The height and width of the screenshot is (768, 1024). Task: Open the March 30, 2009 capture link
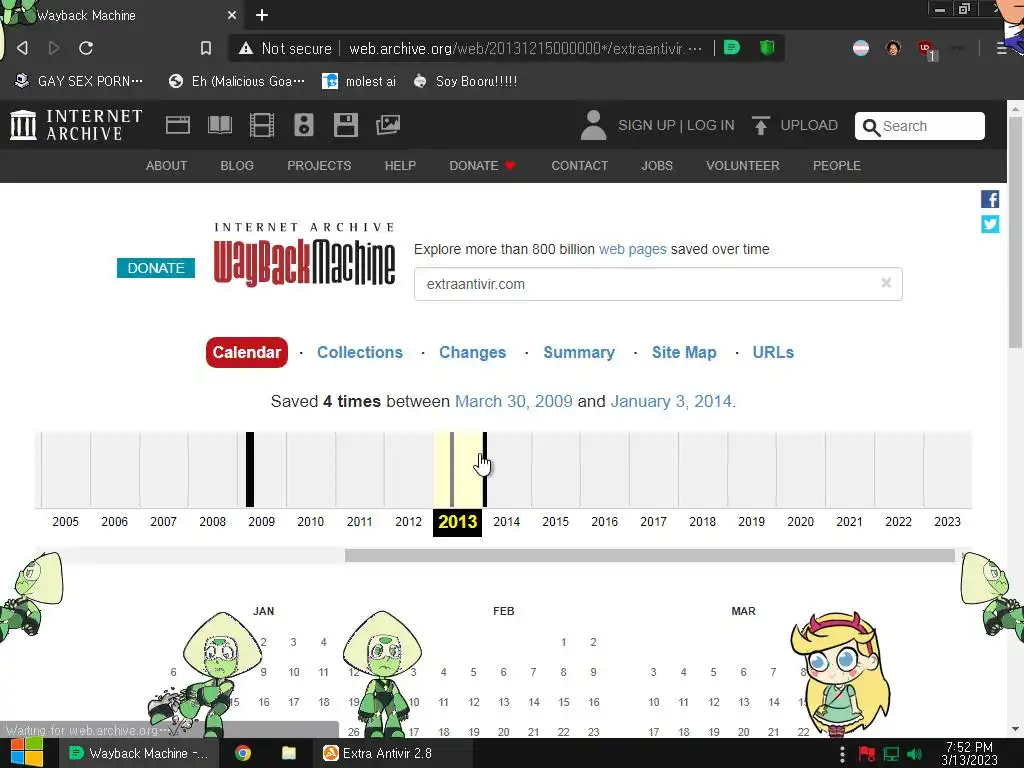pos(513,401)
